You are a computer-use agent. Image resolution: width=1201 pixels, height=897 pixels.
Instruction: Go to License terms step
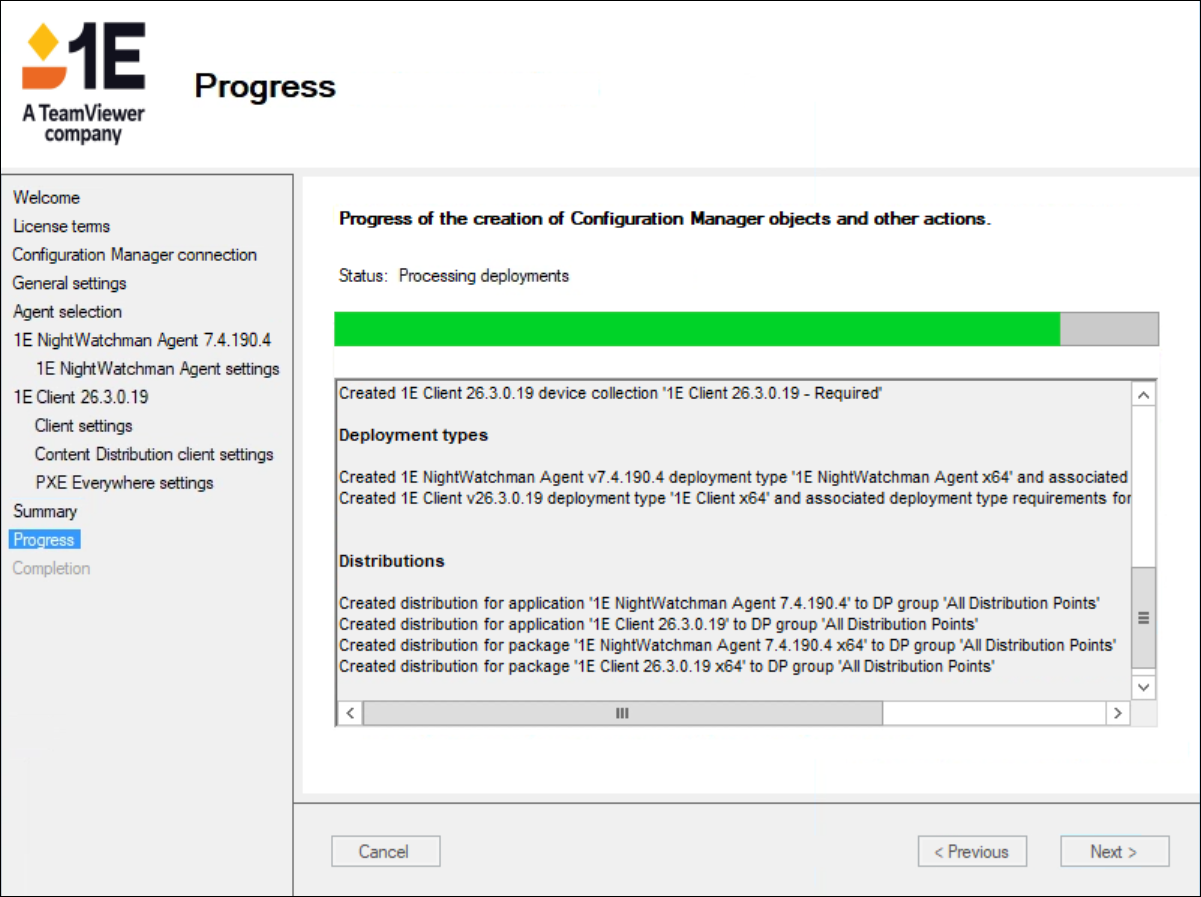click(x=61, y=226)
